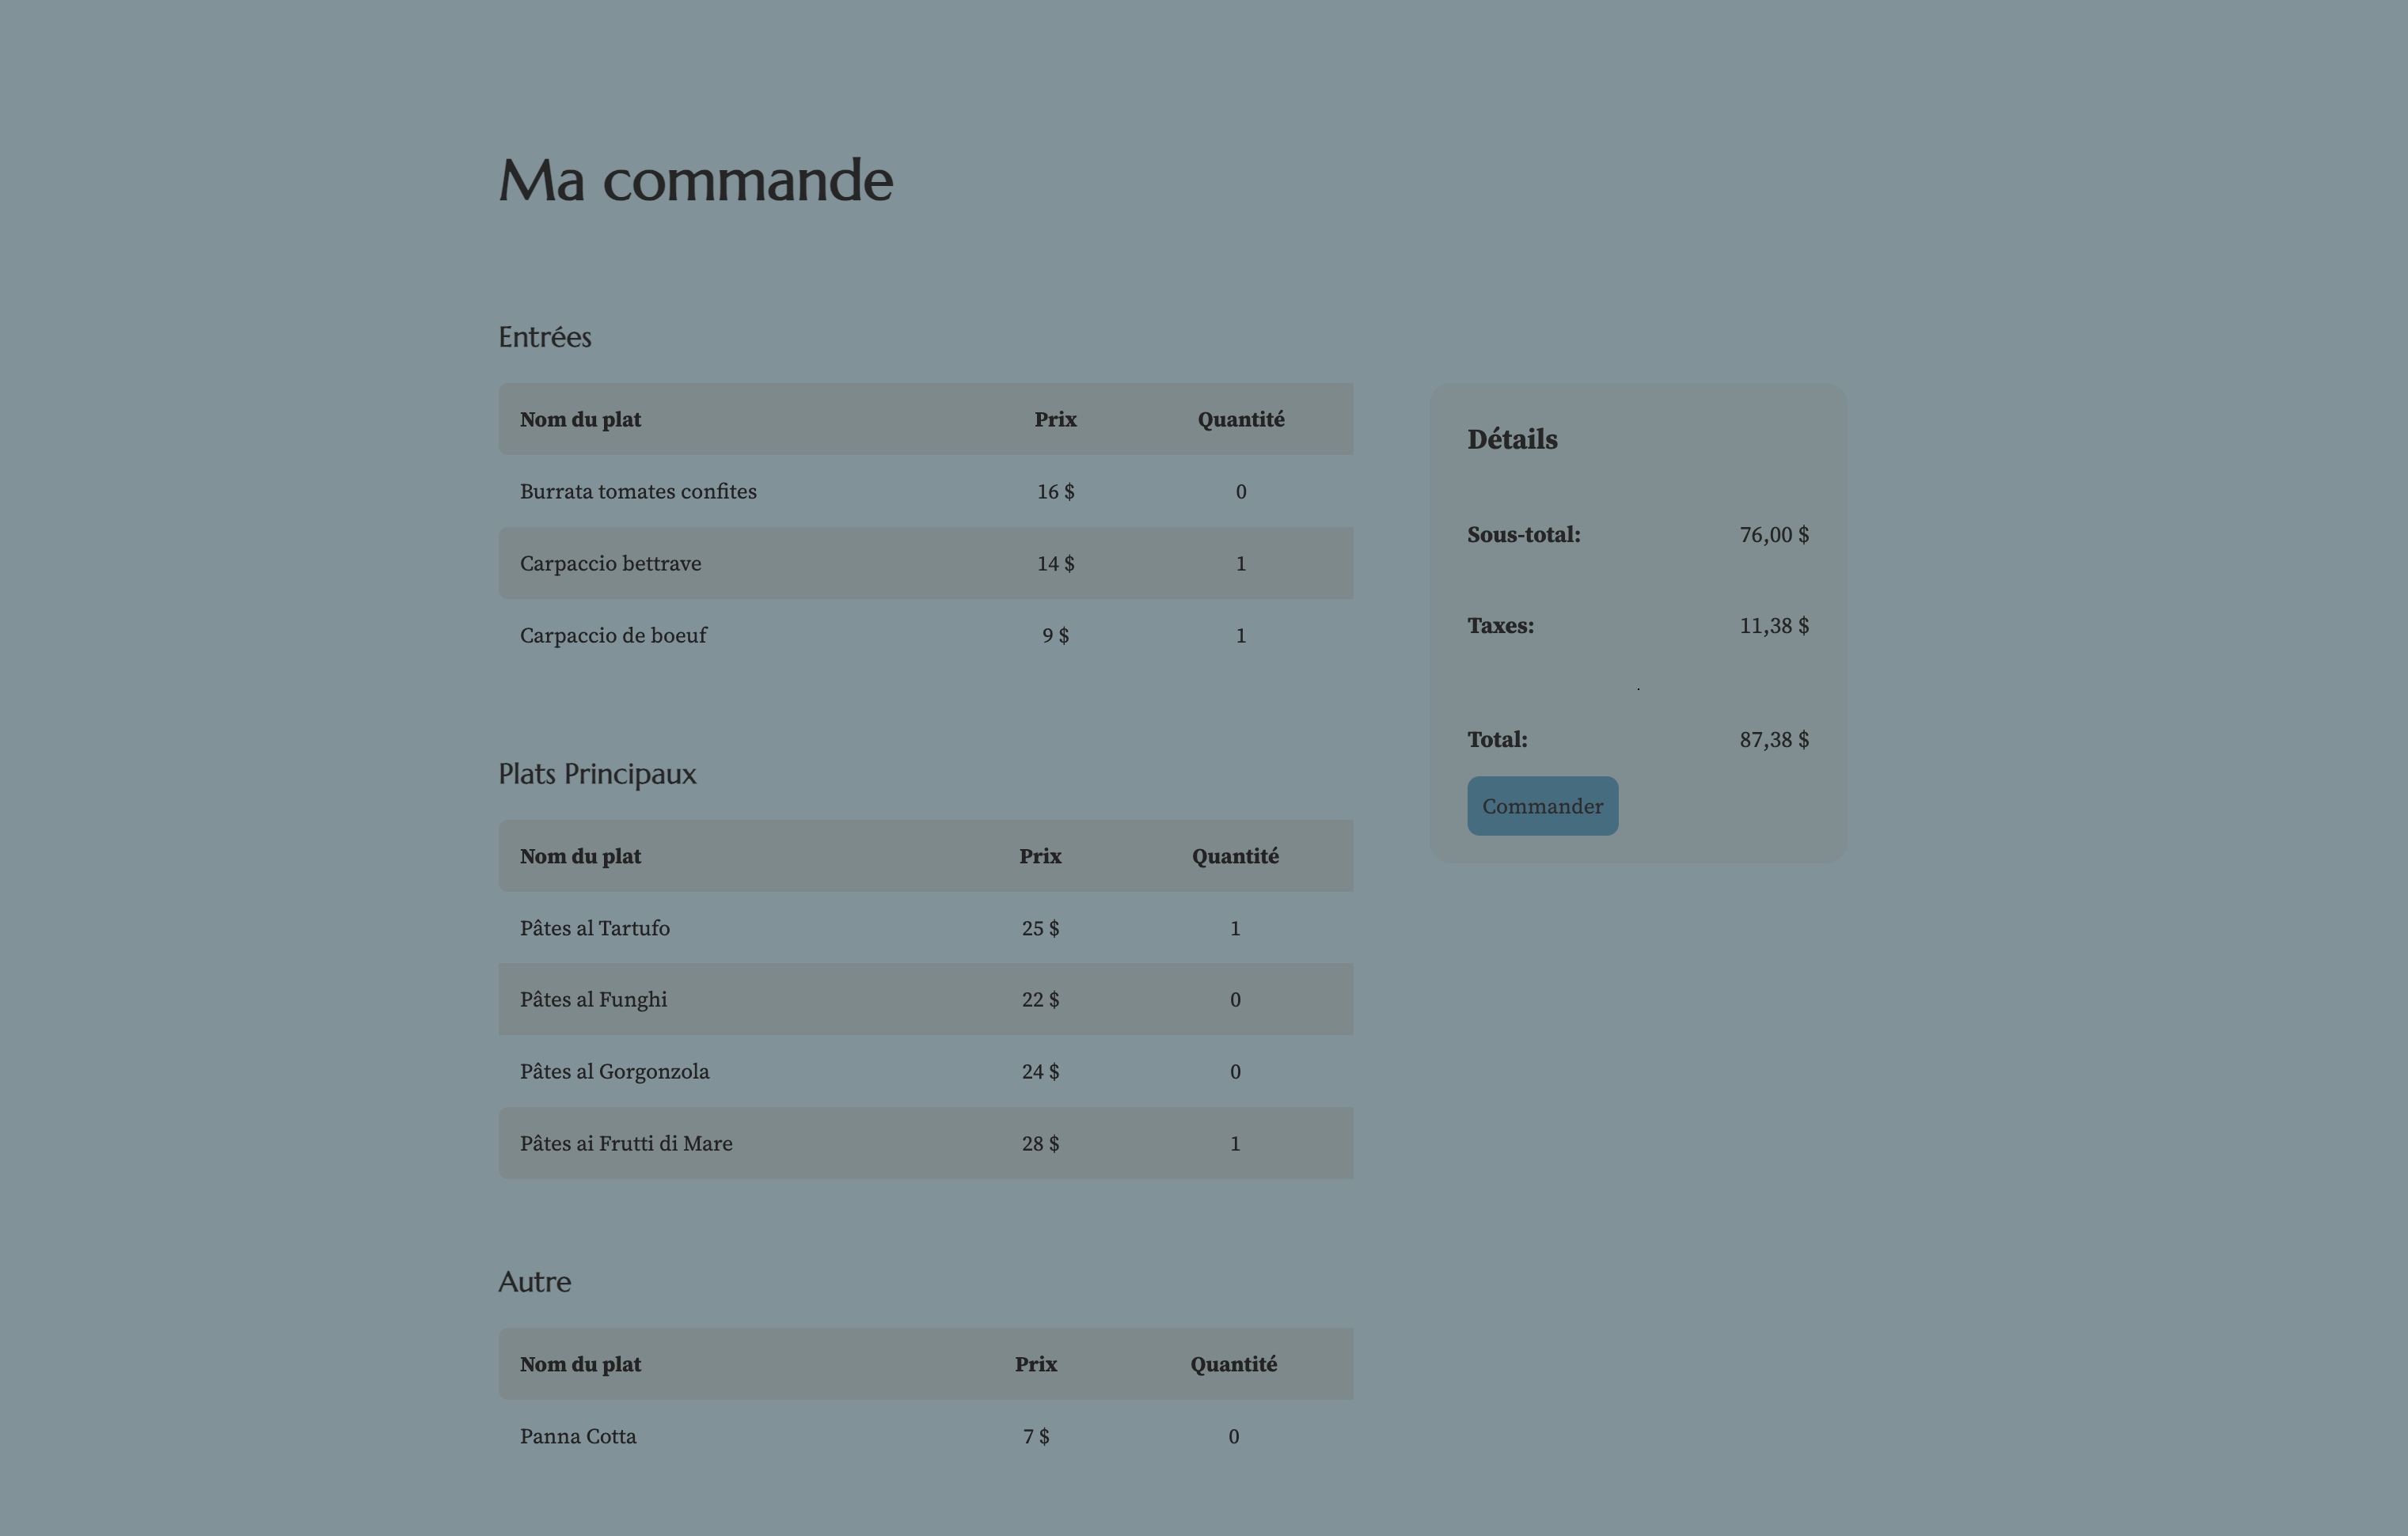Click 'Panna Cotta' dish name
The image size is (2408, 1536).
click(578, 1436)
